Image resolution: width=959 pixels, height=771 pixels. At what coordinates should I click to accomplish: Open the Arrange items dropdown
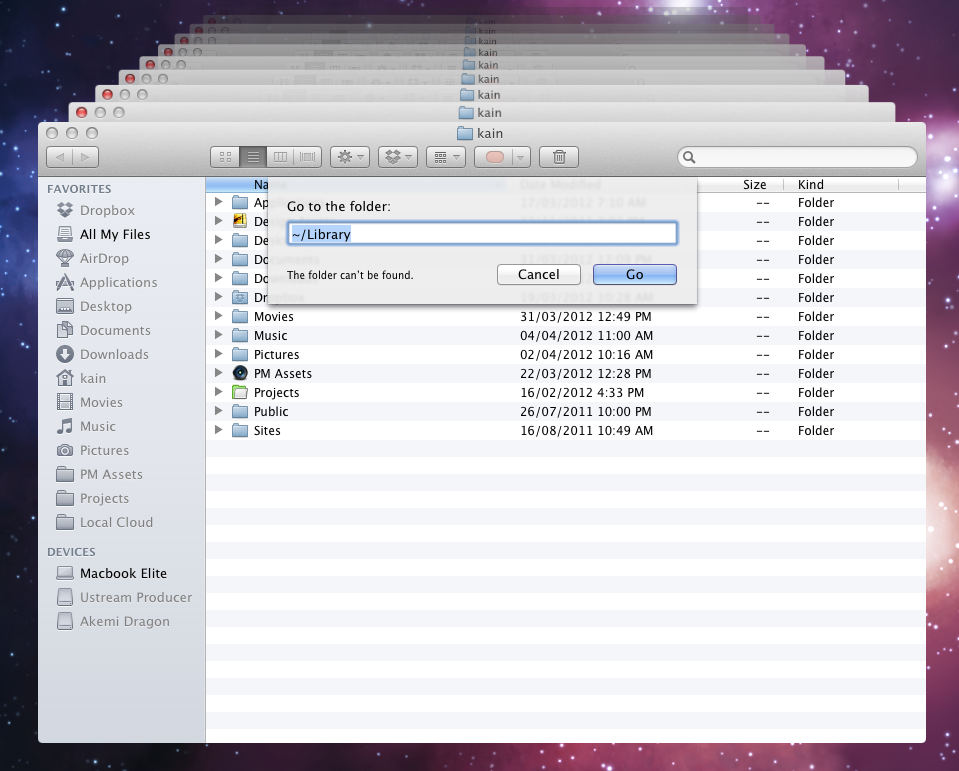pos(445,157)
